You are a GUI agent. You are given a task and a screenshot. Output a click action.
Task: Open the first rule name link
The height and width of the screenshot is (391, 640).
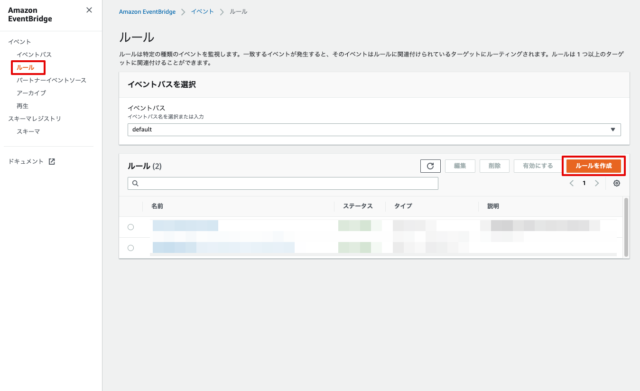pyautogui.click(x=185, y=226)
